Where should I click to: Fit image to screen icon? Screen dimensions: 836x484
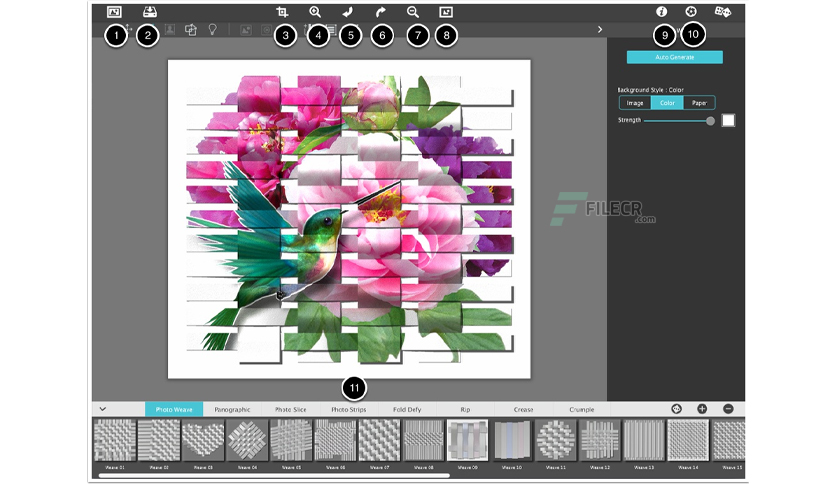(446, 12)
